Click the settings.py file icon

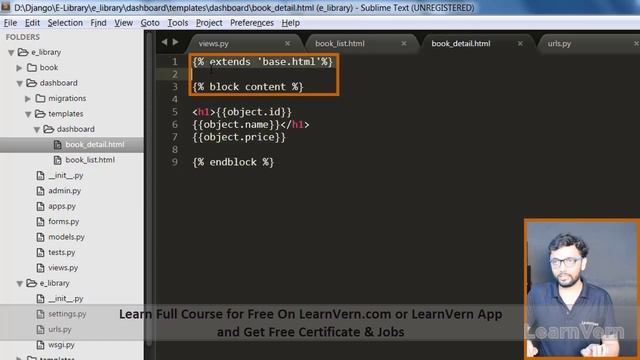tap(40, 314)
